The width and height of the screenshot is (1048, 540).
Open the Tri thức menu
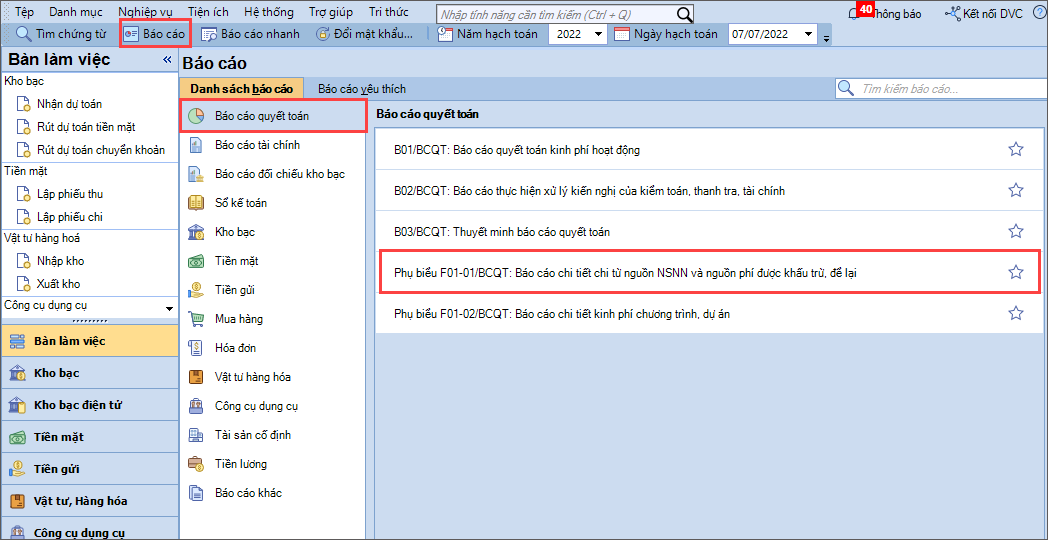pyautogui.click(x=388, y=13)
